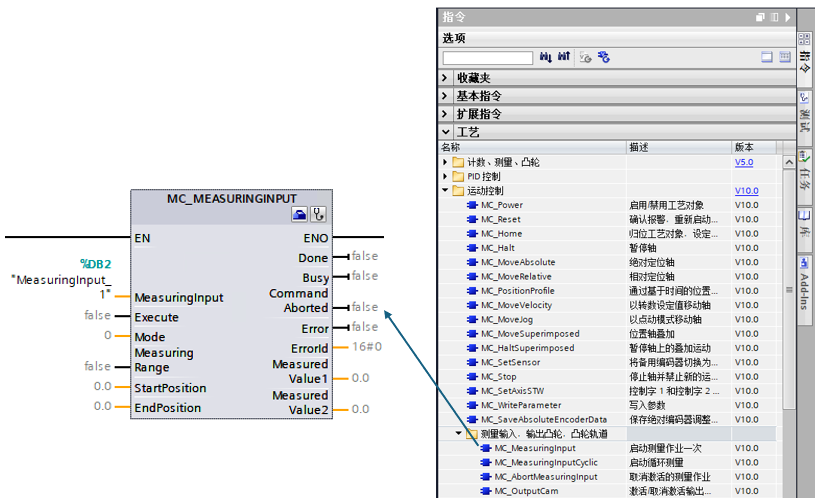Click the 计数、测量、凸轮 folder icon

[458, 162]
